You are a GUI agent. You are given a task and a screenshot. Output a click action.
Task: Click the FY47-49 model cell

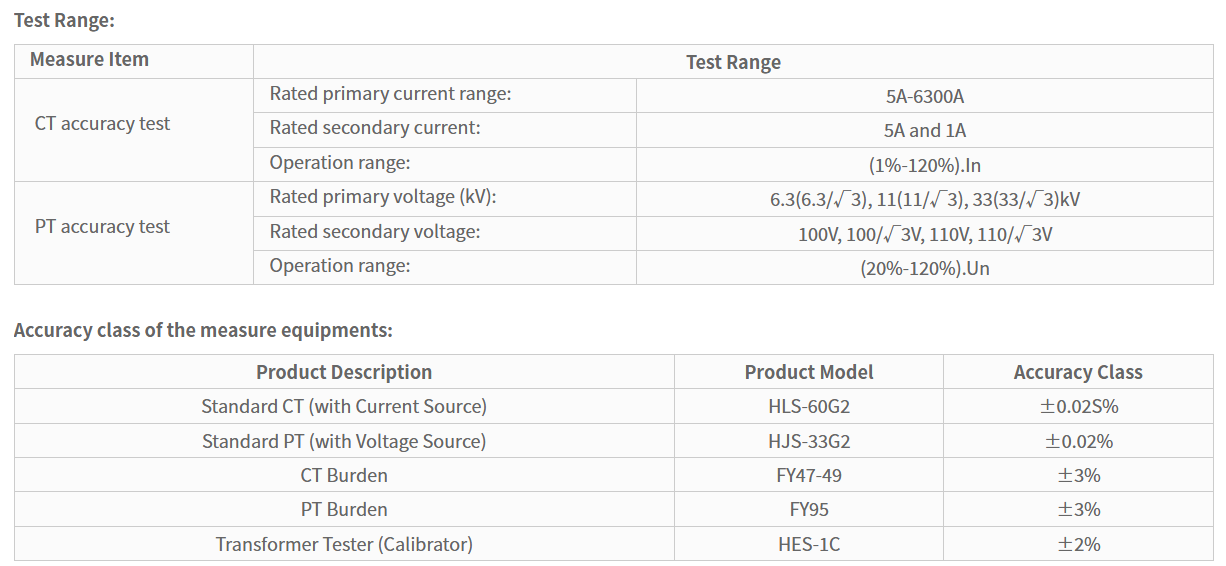point(809,475)
